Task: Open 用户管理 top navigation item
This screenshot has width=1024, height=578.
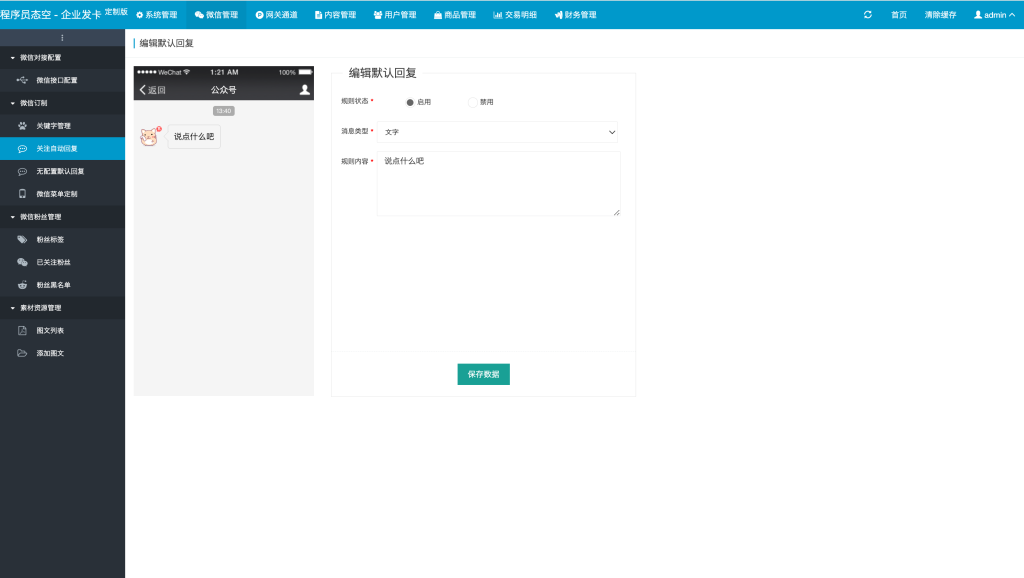Action: click(395, 14)
